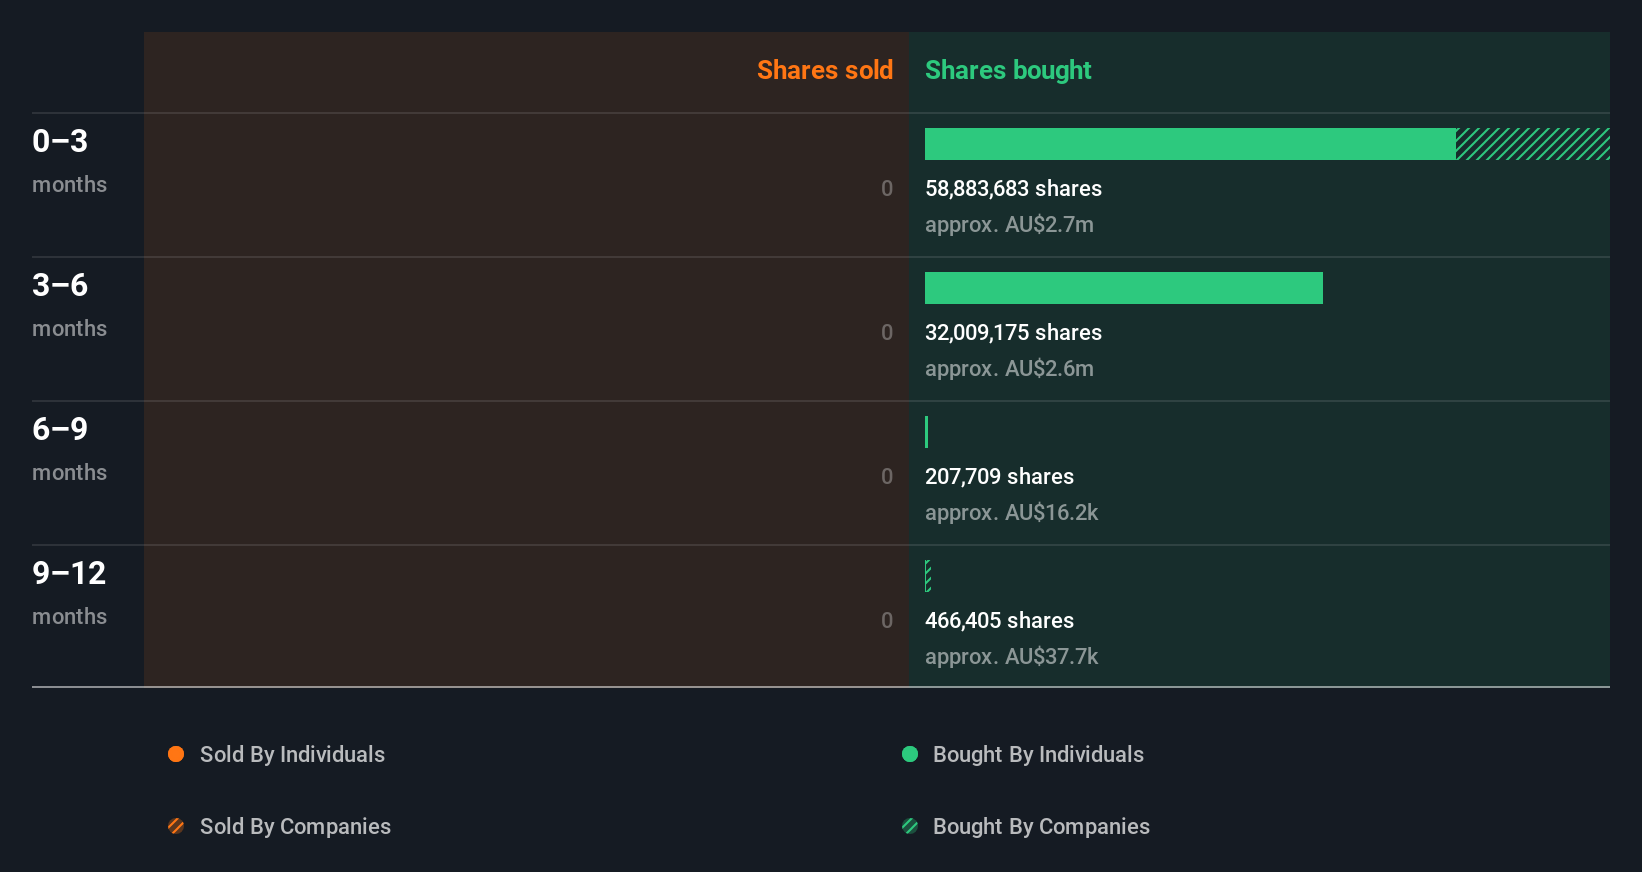The image size is (1642, 872).
Task: Click the sold zero in 0–3 months row
Action: [887, 188]
